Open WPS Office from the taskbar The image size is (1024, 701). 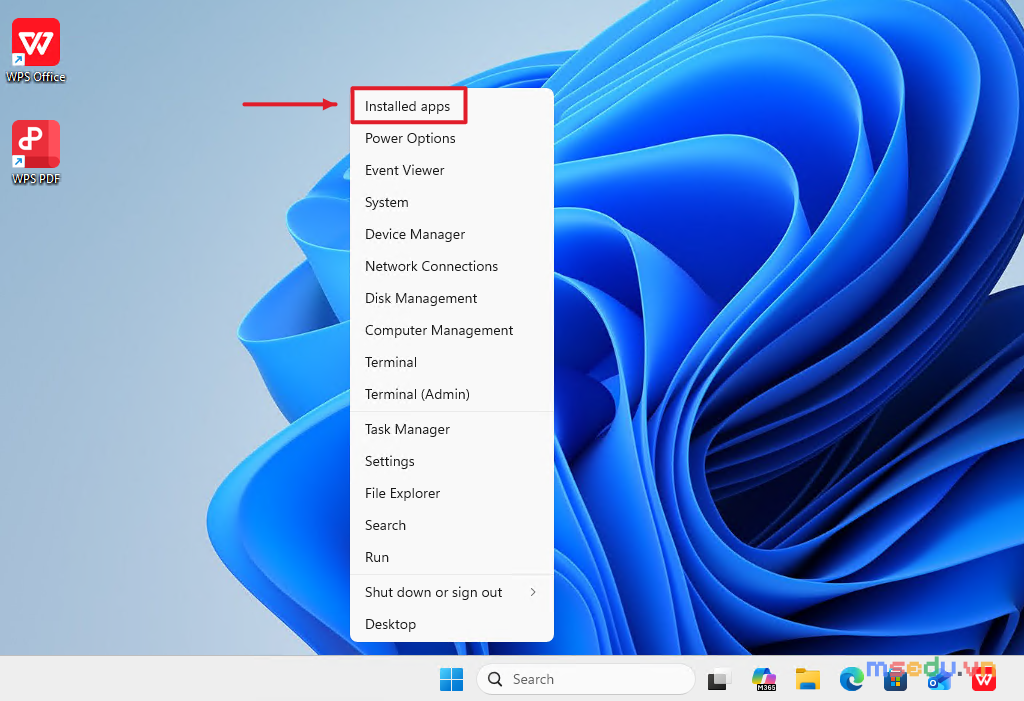tap(984, 679)
